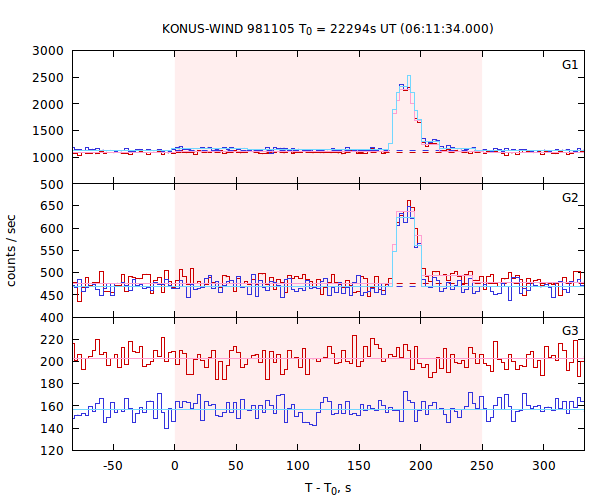Click the 300 x-axis tick label
This screenshot has width=600, height=500.
point(544,466)
